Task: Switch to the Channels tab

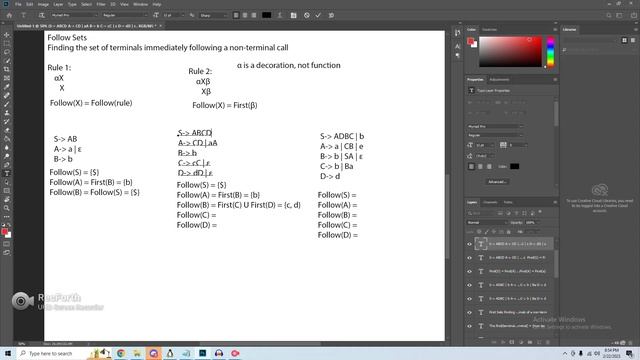Action: 490,202
